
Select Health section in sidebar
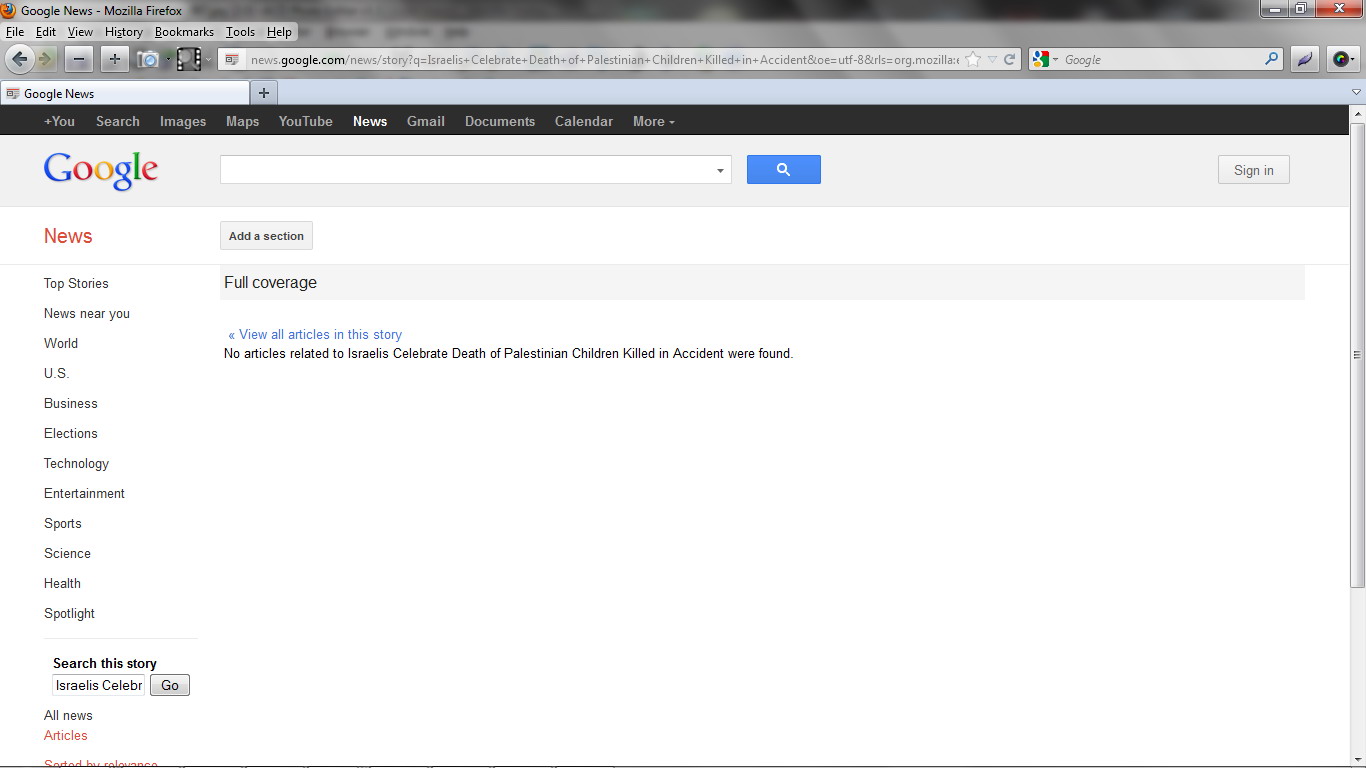coord(62,583)
